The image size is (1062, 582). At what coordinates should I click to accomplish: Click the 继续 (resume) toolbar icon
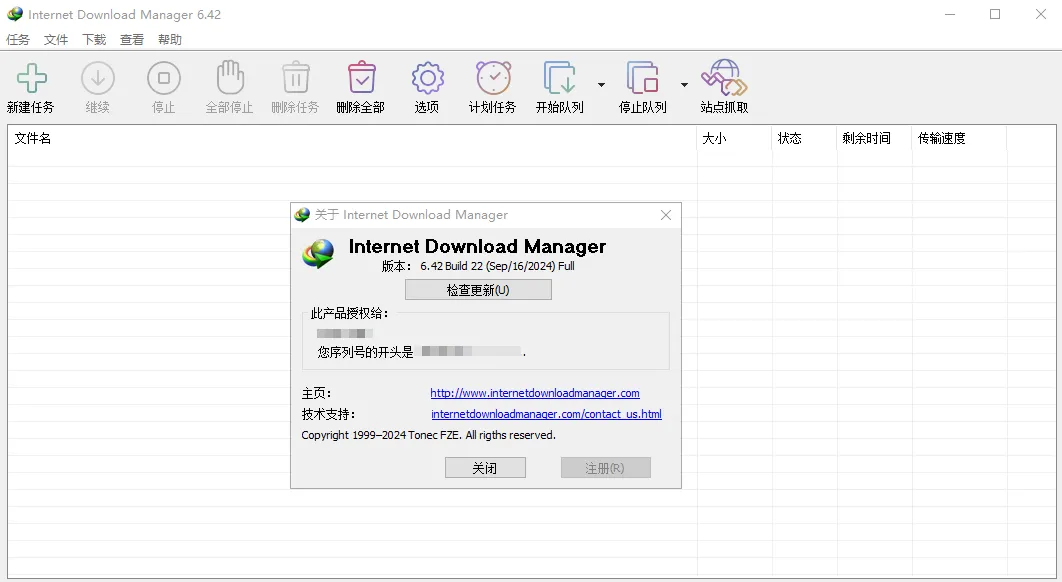tap(98, 78)
